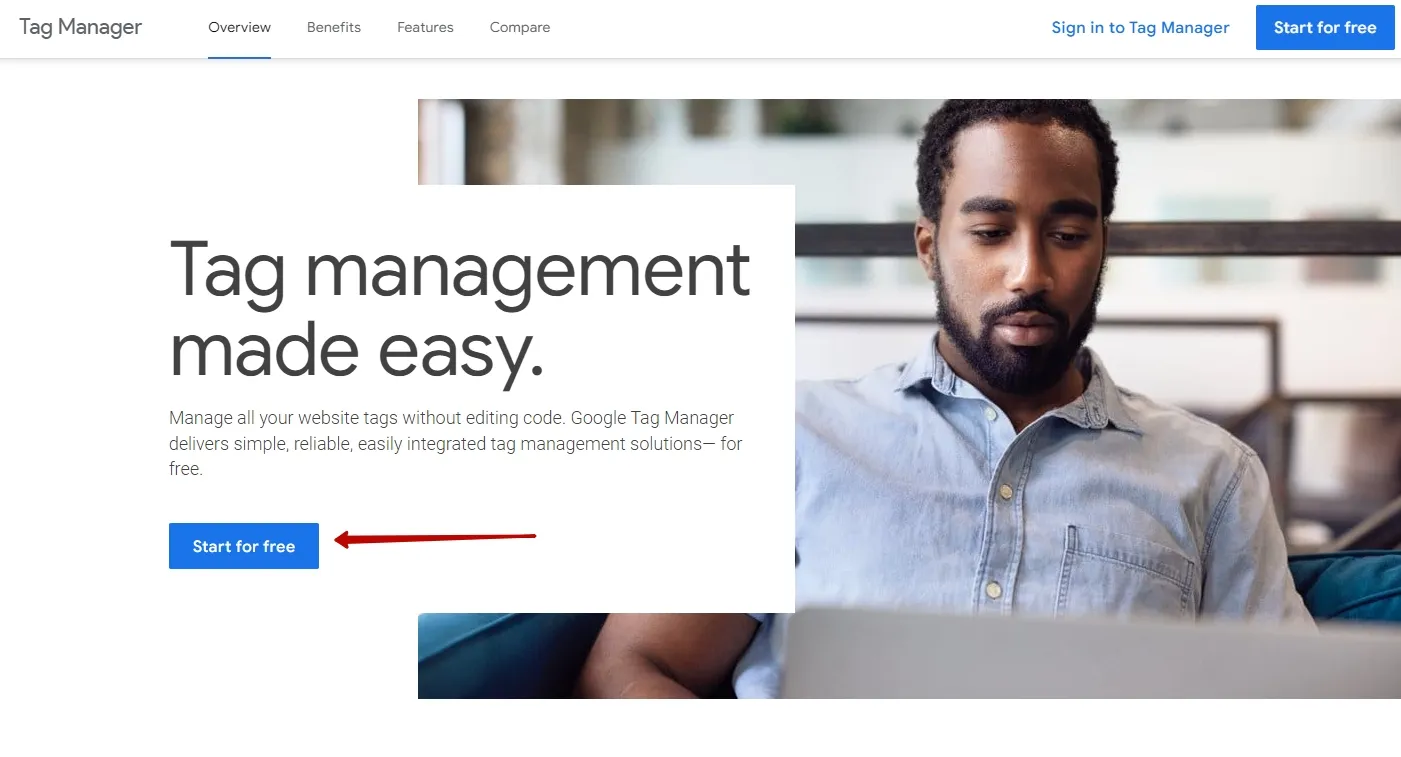Open the Overview tab
The width and height of the screenshot is (1401, 757).
239,27
